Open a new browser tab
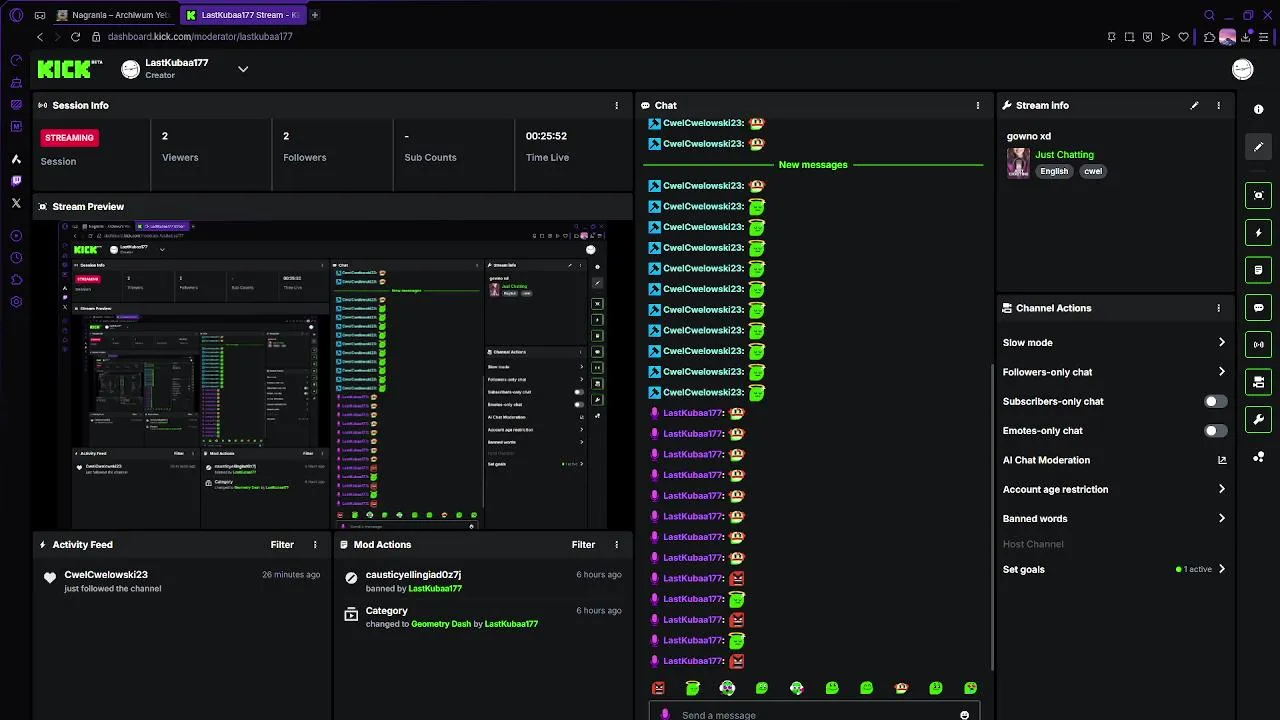The width and height of the screenshot is (1280, 720). tap(315, 15)
